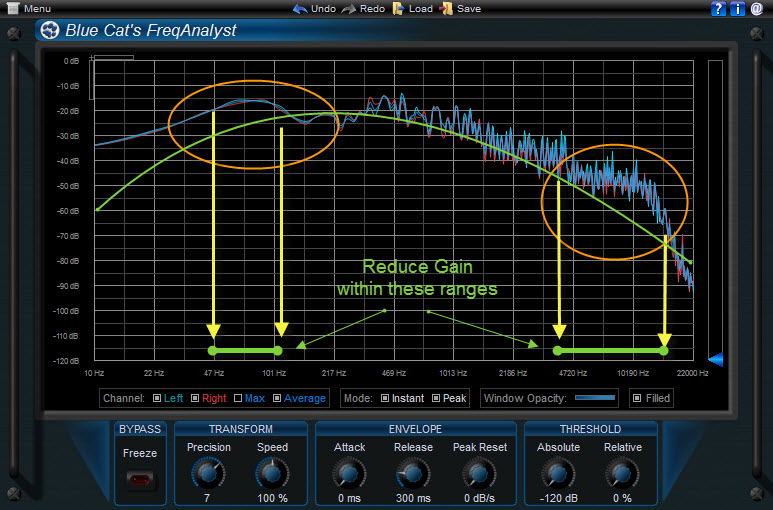Click the 22000 Hz axis label
This screenshot has height=510, width=773.
[x=692, y=373]
